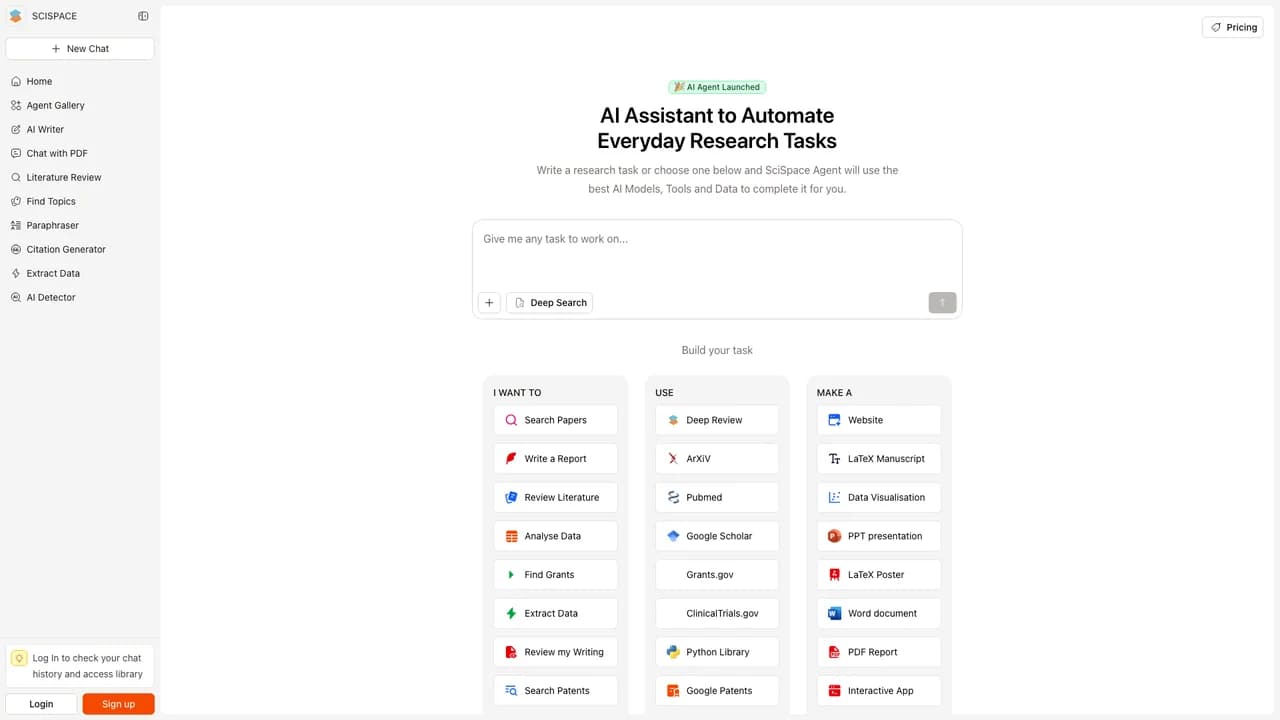Viewport: 1280px width, 720px height.
Task: Click the task input field
Action: [717, 255]
